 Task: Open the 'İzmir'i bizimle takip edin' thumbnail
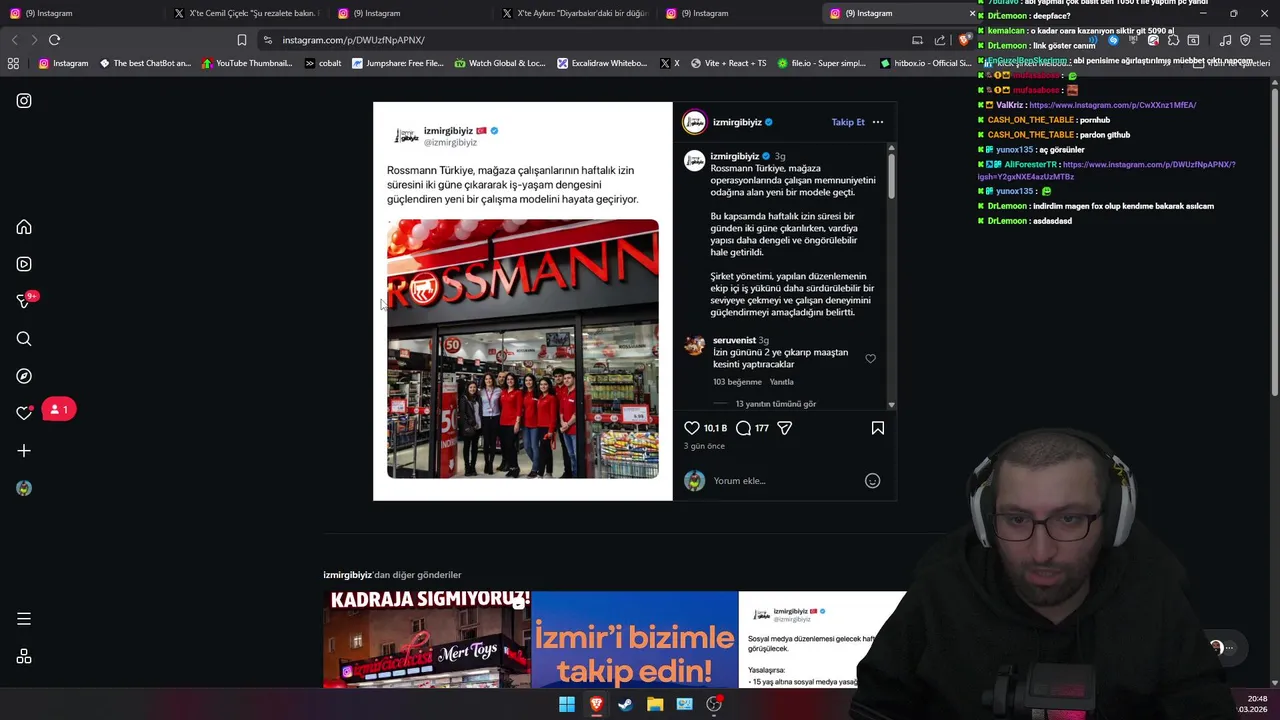click(x=634, y=639)
